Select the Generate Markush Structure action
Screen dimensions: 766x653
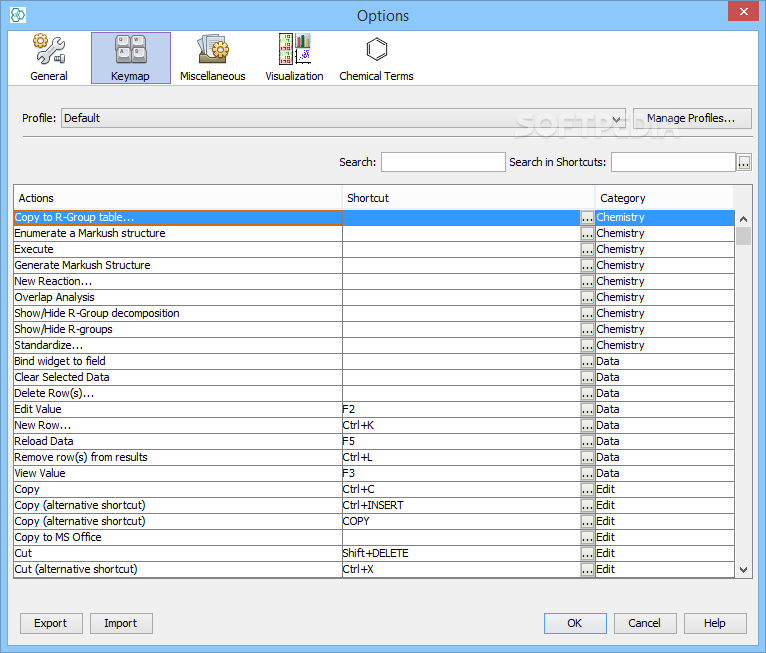point(178,266)
